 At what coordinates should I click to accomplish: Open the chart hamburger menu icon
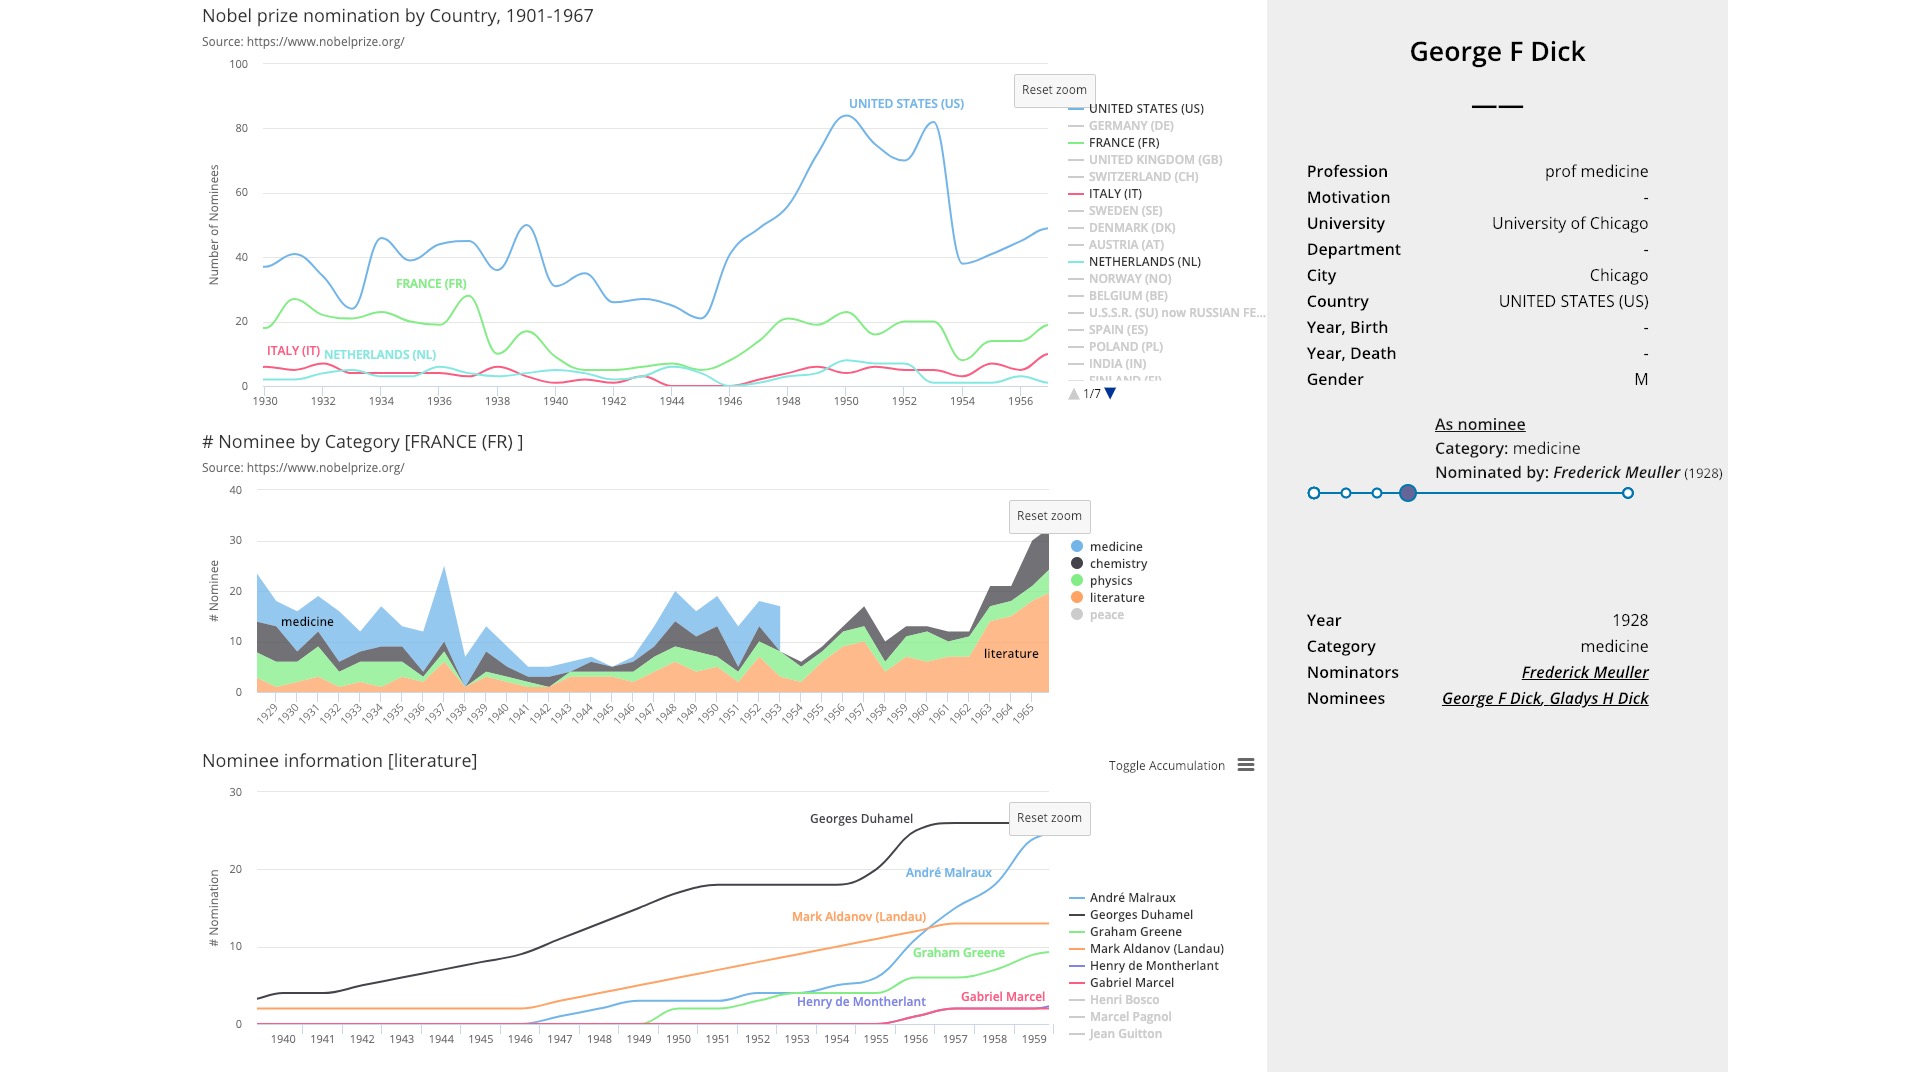tap(1245, 765)
